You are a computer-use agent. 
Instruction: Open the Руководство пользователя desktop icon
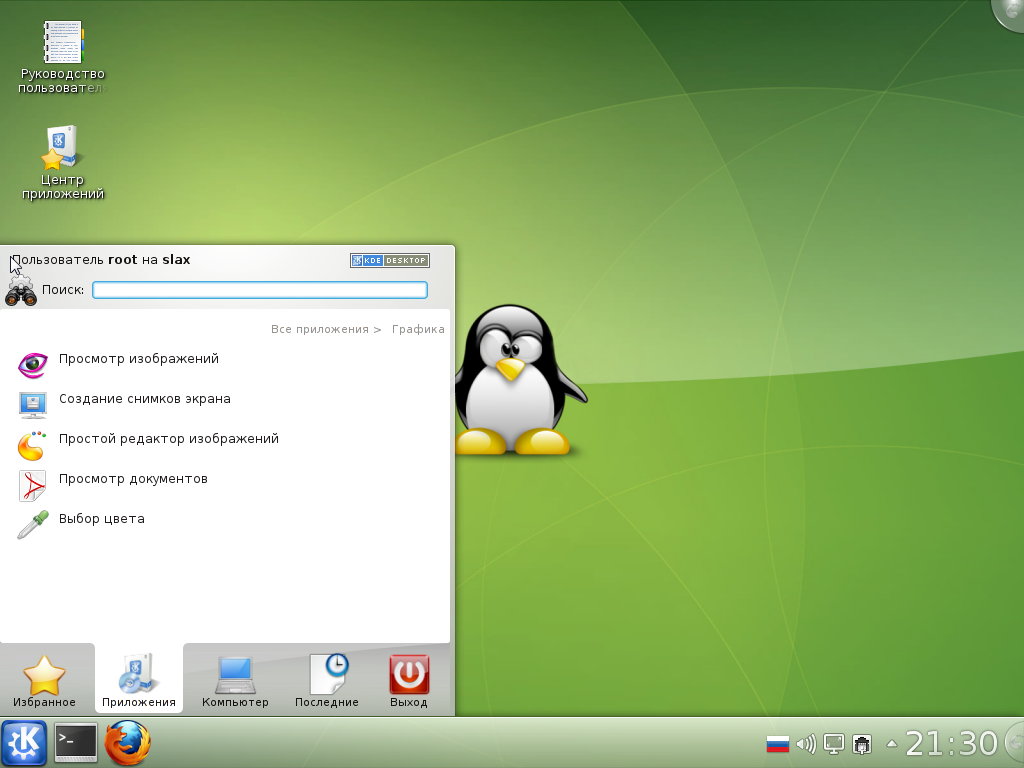coord(62,57)
